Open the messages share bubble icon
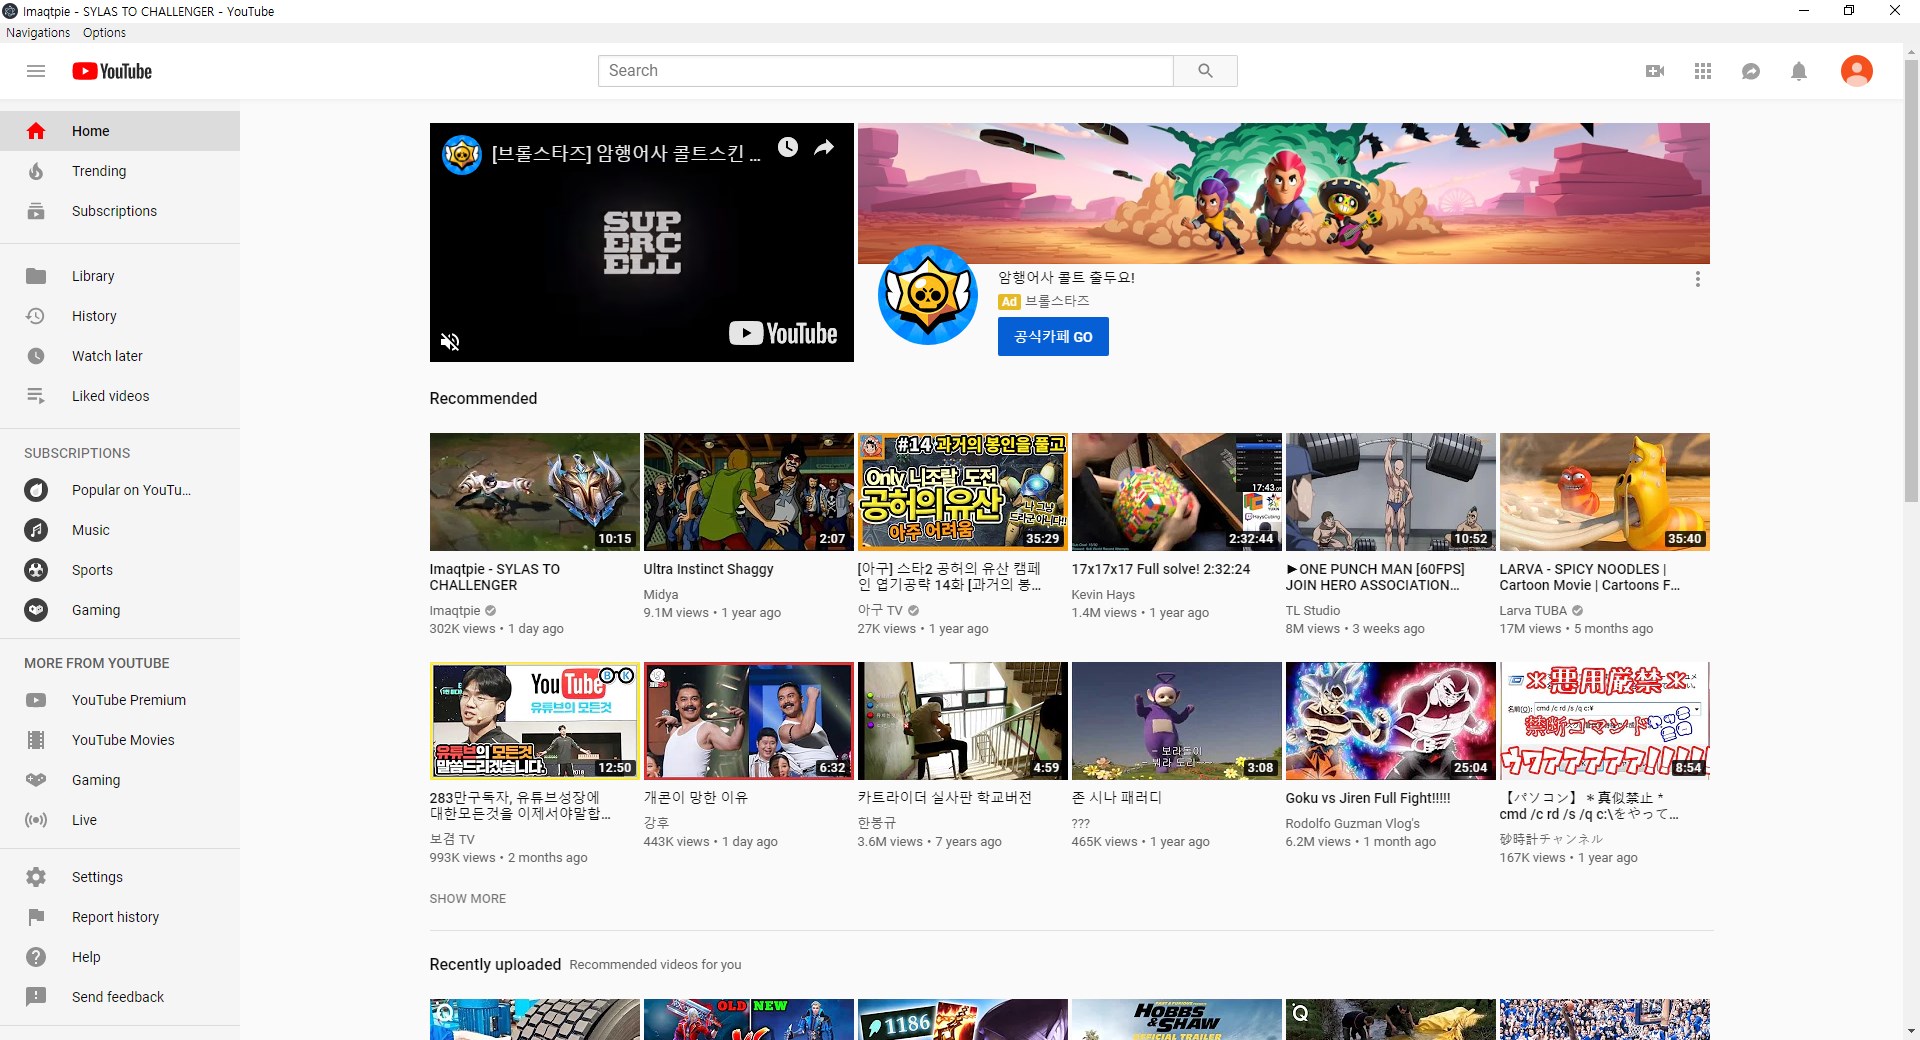Screen dimensions: 1920x1040 (1751, 71)
